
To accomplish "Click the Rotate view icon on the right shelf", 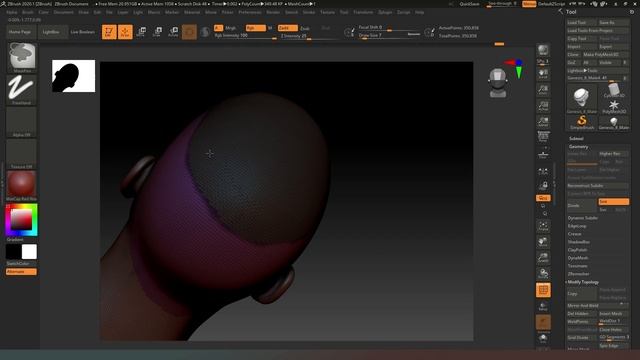I will 543,273.
